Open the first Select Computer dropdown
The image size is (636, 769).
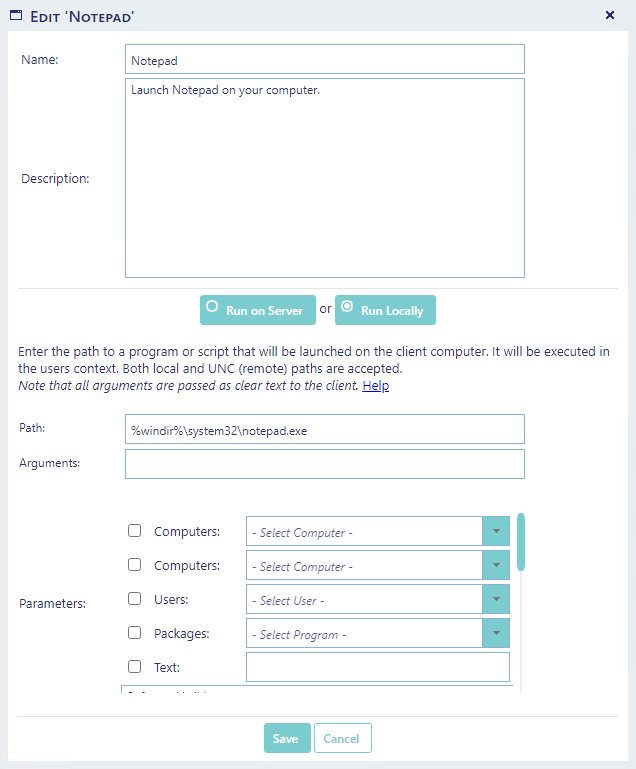pyautogui.click(x=496, y=532)
